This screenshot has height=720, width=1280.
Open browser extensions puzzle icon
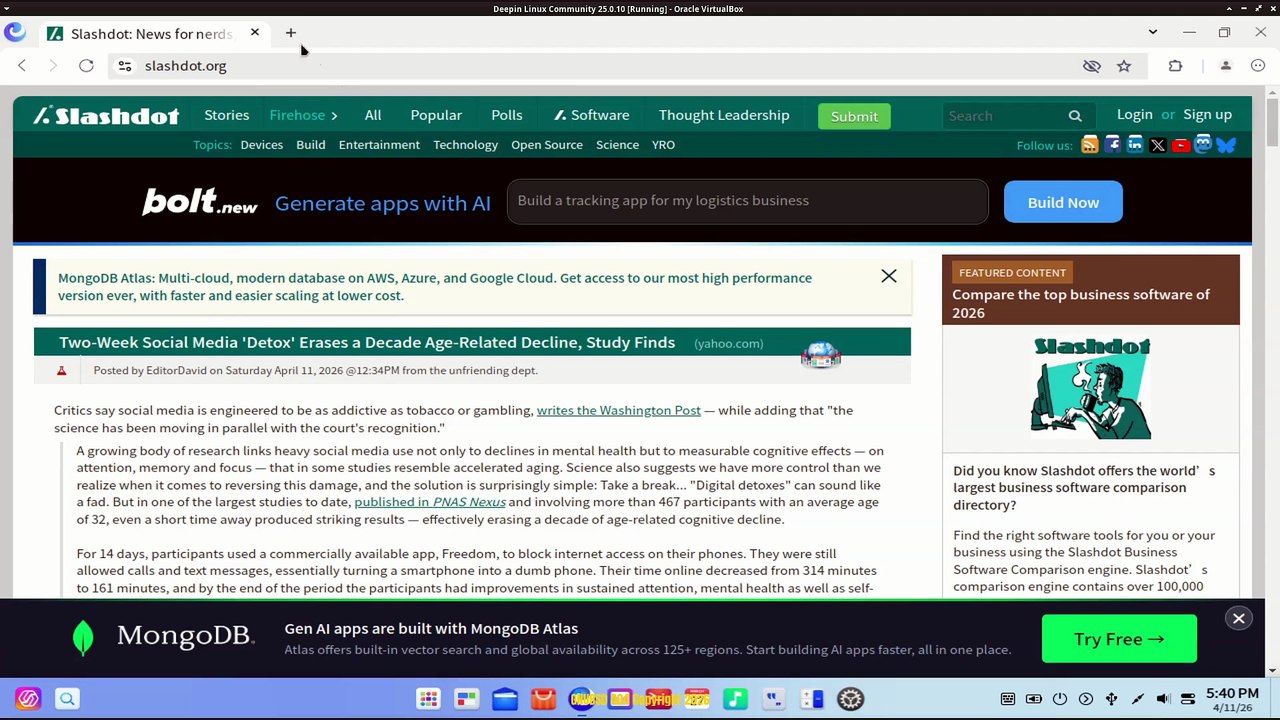1175,66
